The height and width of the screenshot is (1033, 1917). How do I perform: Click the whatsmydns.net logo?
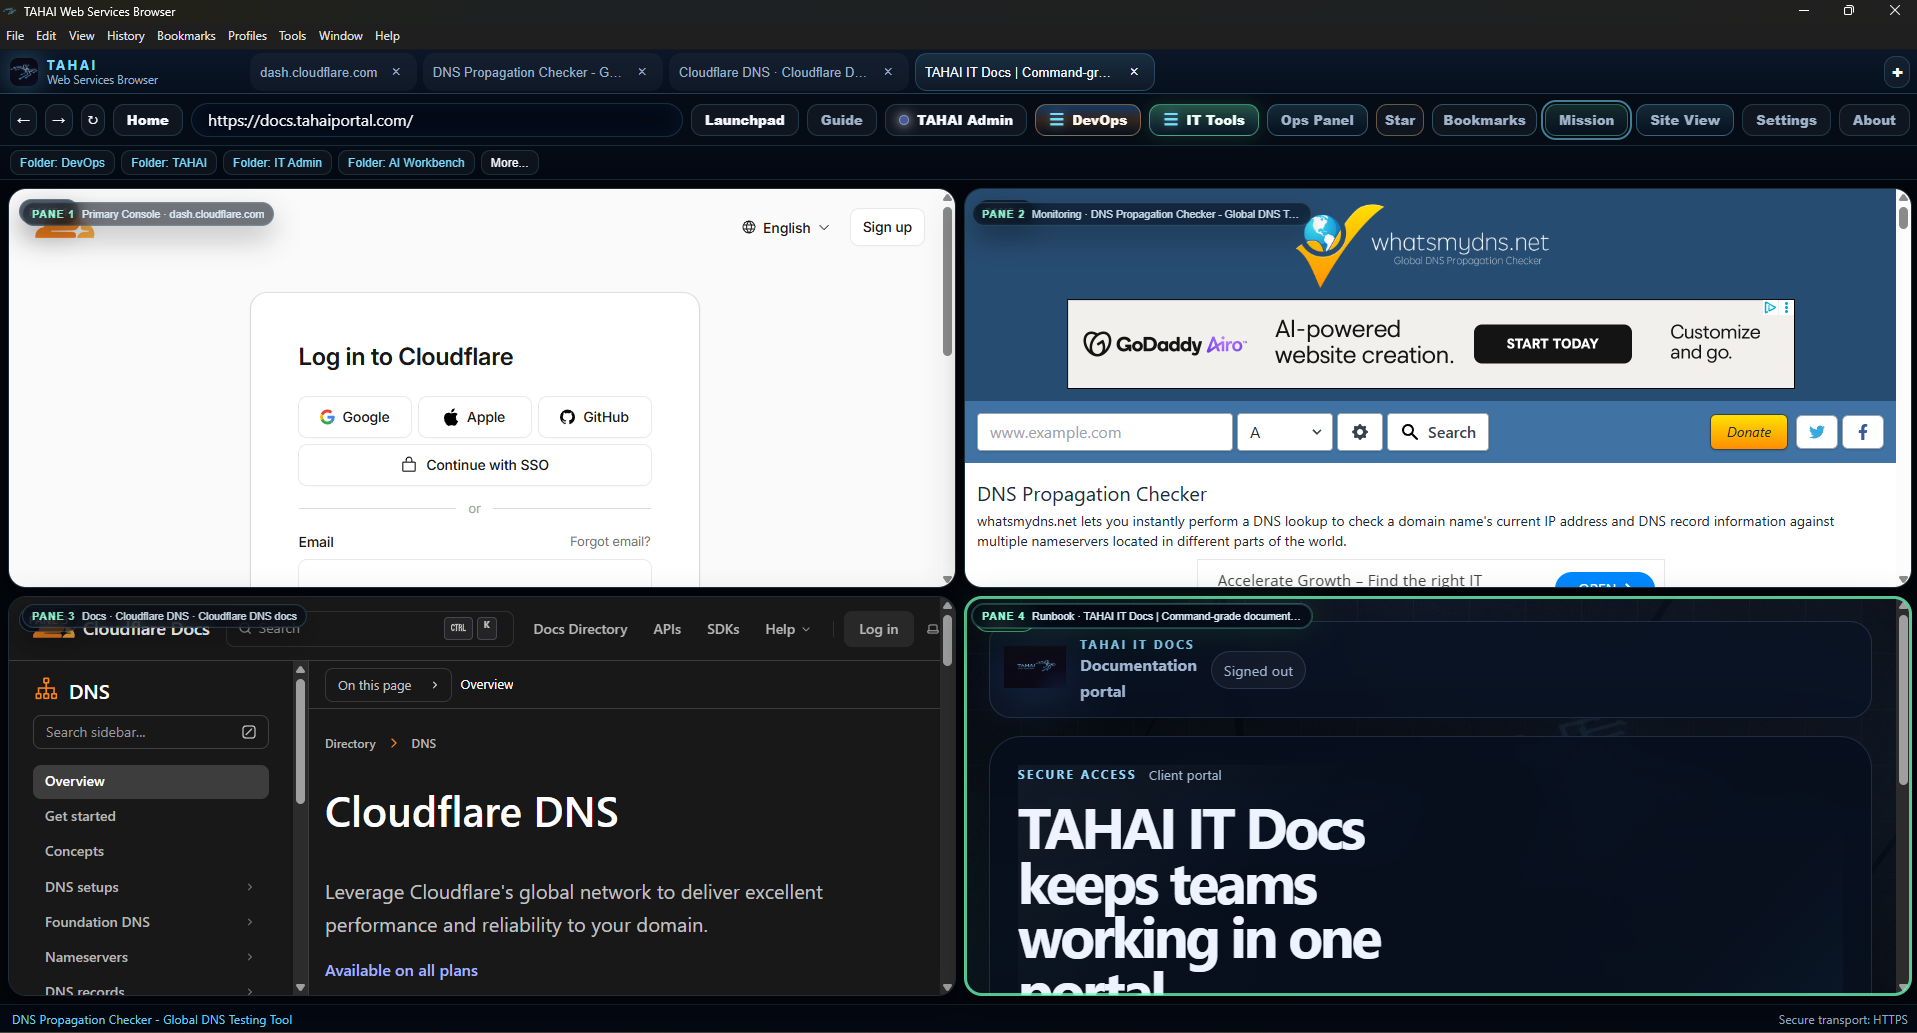(x=1423, y=245)
